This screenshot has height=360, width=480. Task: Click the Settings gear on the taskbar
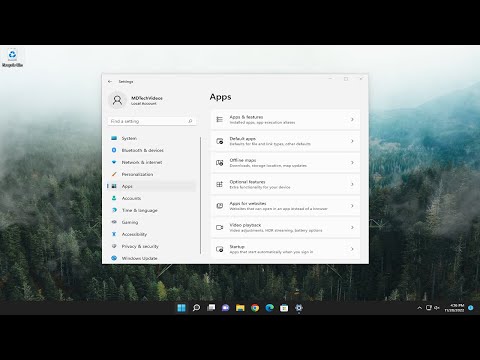pyautogui.click(x=299, y=308)
